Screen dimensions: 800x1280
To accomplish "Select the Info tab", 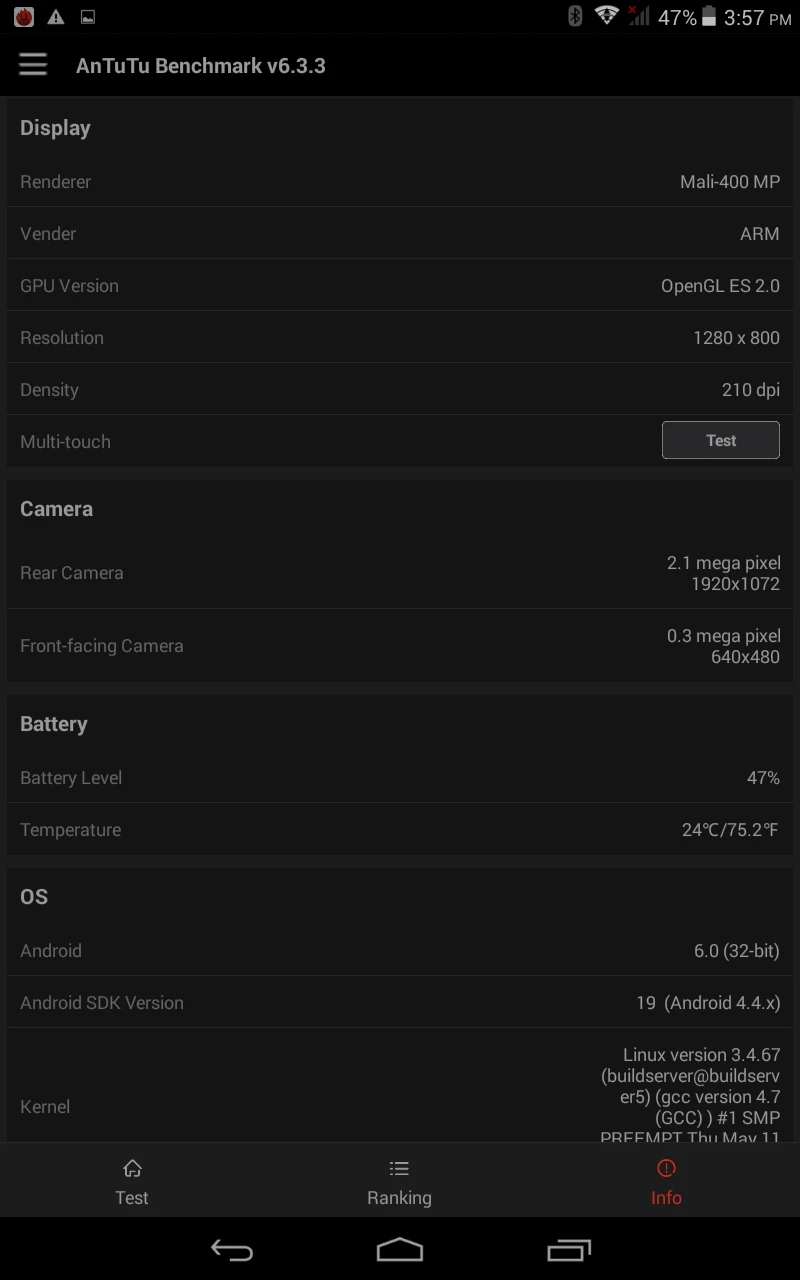I will [666, 1182].
